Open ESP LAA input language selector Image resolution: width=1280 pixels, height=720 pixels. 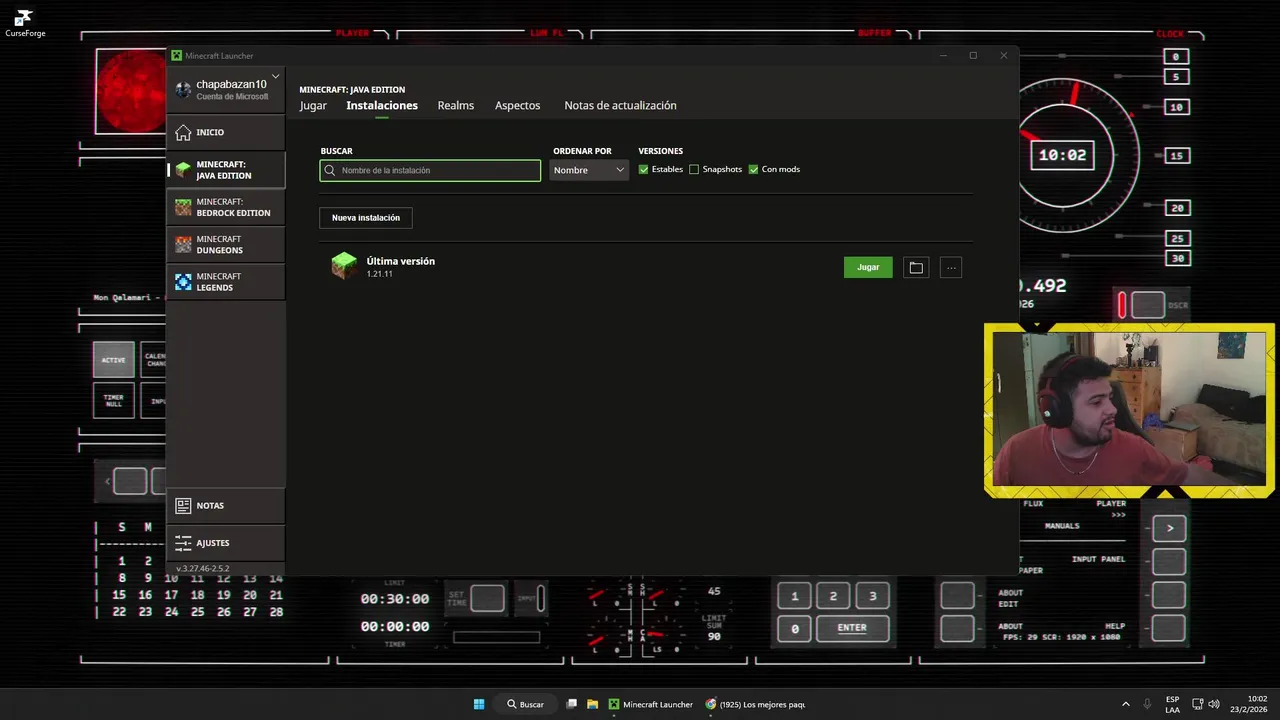pyautogui.click(x=1172, y=704)
